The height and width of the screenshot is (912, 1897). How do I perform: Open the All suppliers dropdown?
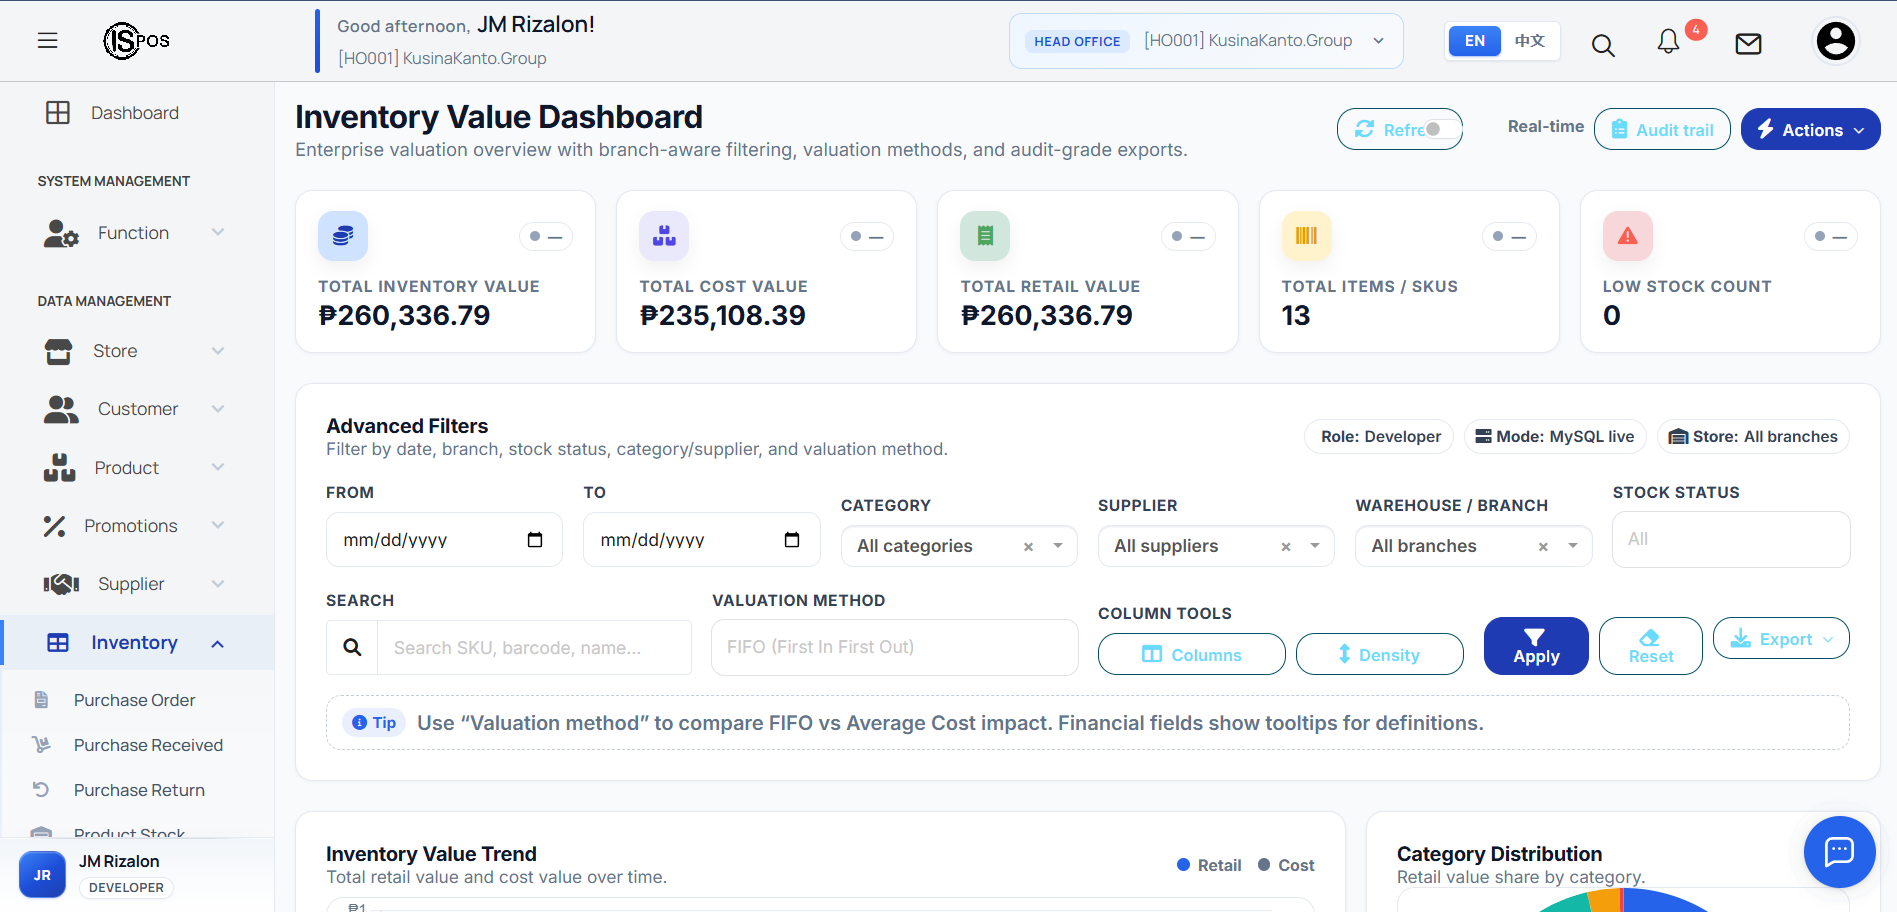(x=1216, y=546)
